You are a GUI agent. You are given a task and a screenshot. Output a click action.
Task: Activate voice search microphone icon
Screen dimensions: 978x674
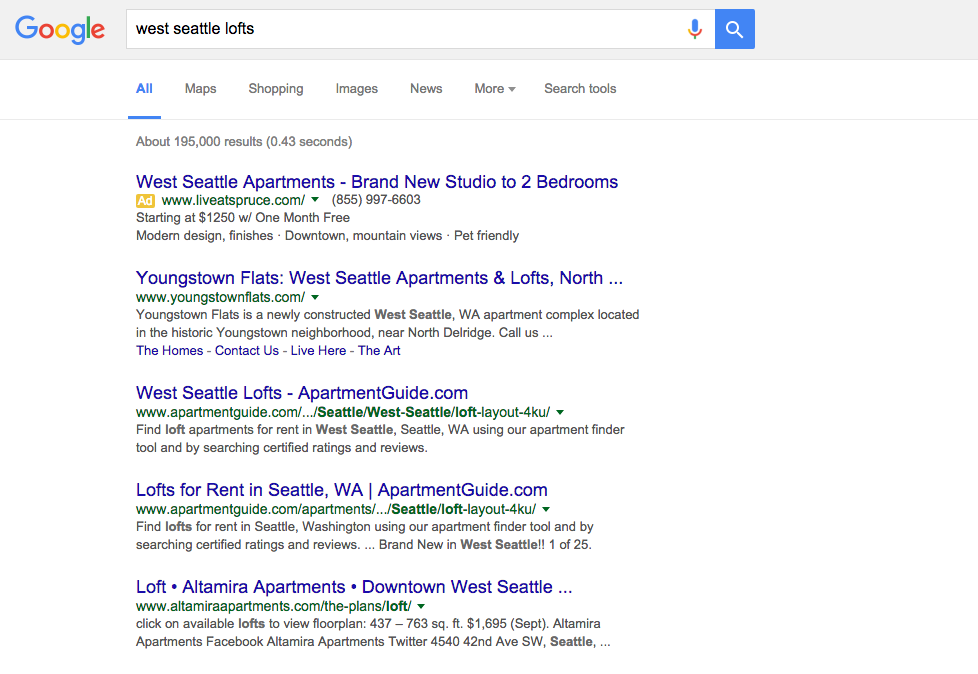click(695, 29)
